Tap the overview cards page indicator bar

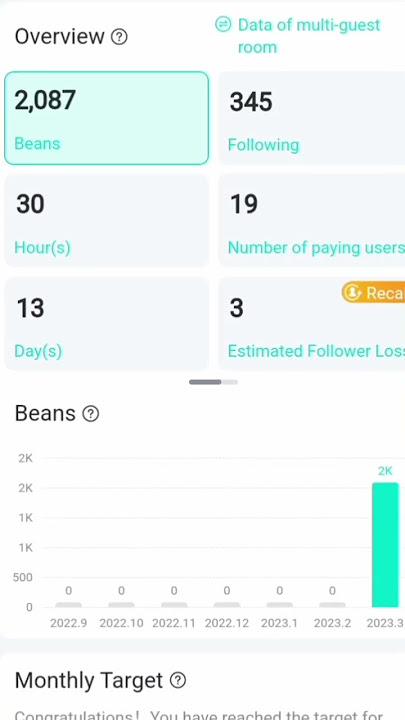(214, 382)
